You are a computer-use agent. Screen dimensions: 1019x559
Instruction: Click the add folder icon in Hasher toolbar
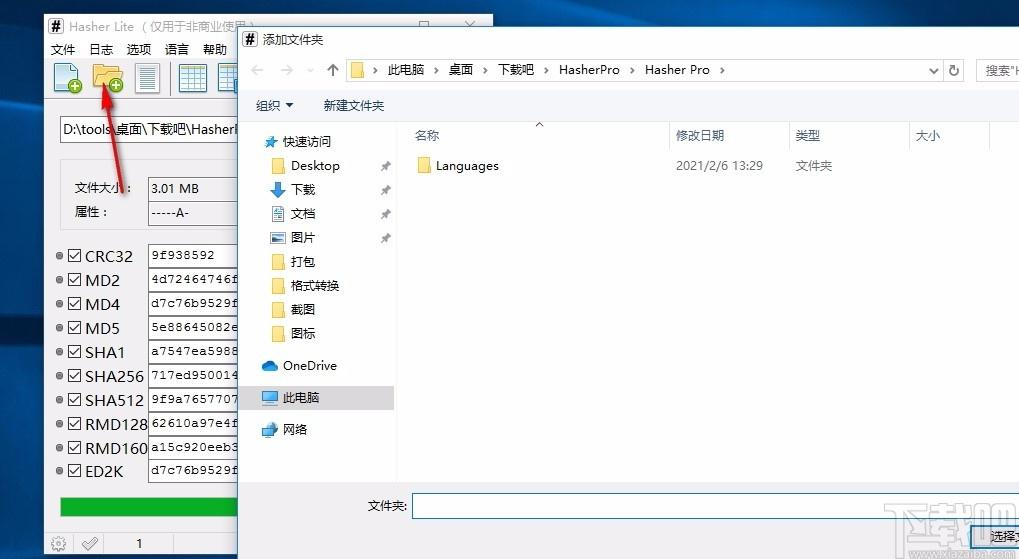point(107,77)
